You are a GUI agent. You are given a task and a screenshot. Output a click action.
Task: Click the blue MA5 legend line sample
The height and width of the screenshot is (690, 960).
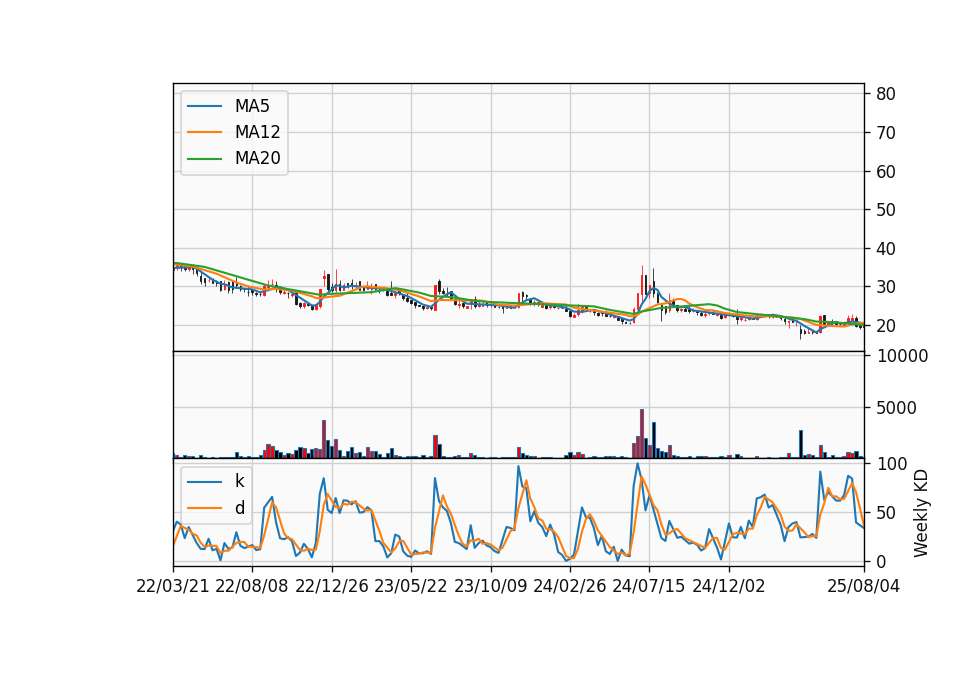[204, 107]
